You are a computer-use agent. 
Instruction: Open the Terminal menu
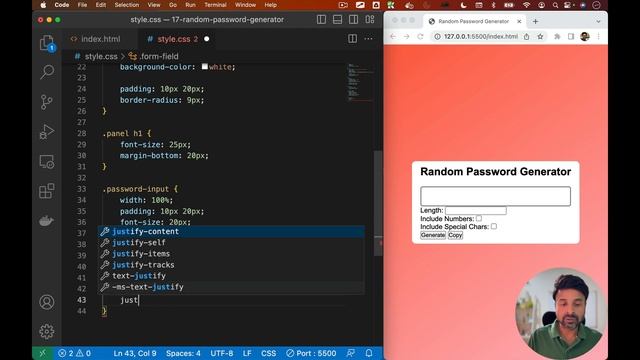tap(215, 5)
